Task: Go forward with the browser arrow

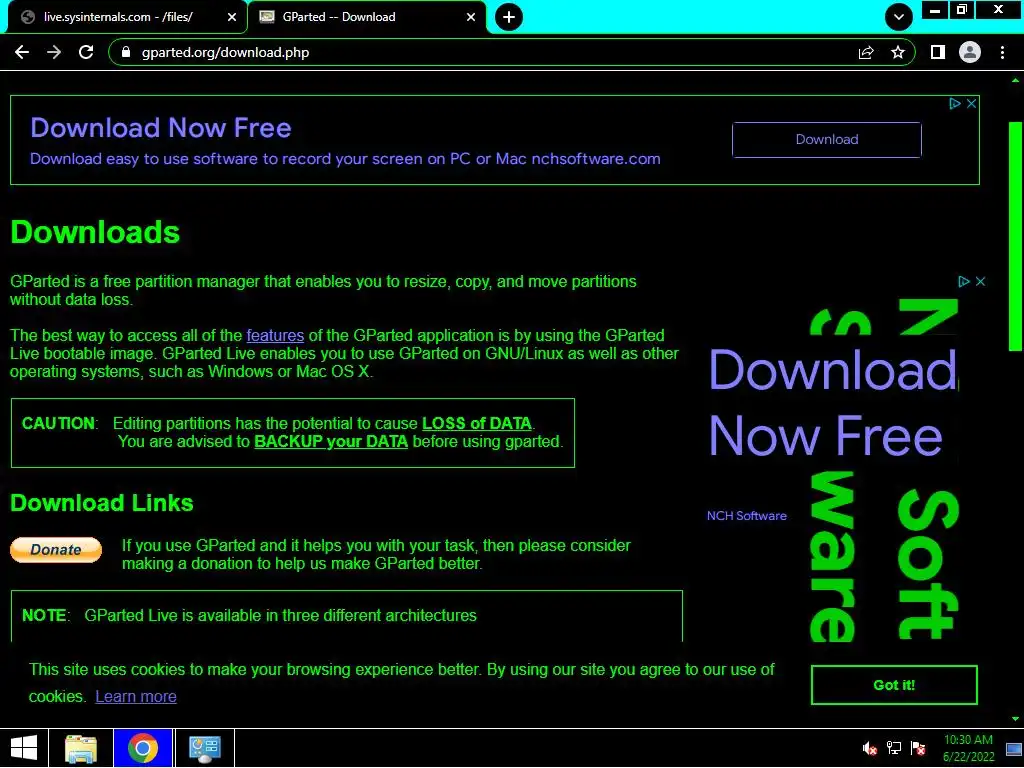Action: (x=54, y=52)
